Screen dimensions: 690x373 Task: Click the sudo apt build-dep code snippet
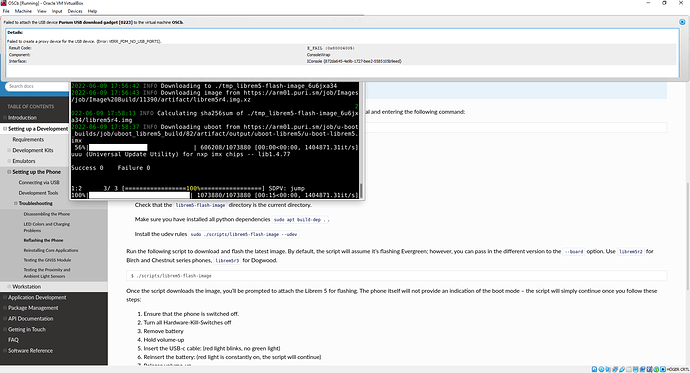[x=301, y=219]
